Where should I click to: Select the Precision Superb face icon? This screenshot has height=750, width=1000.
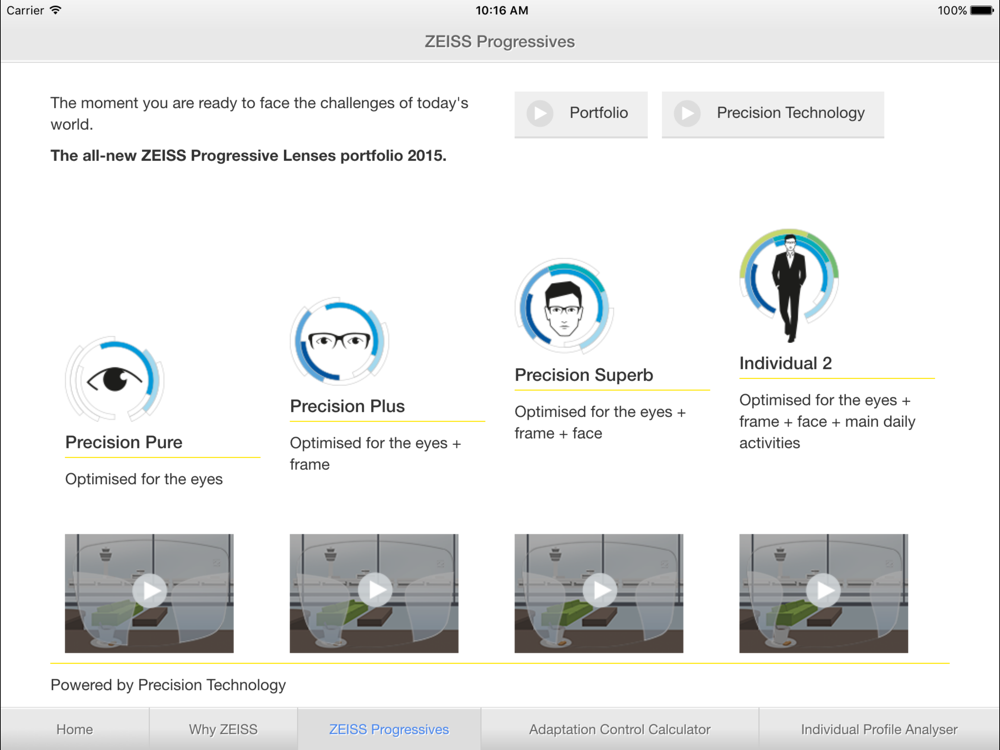click(x=564, y=306)
